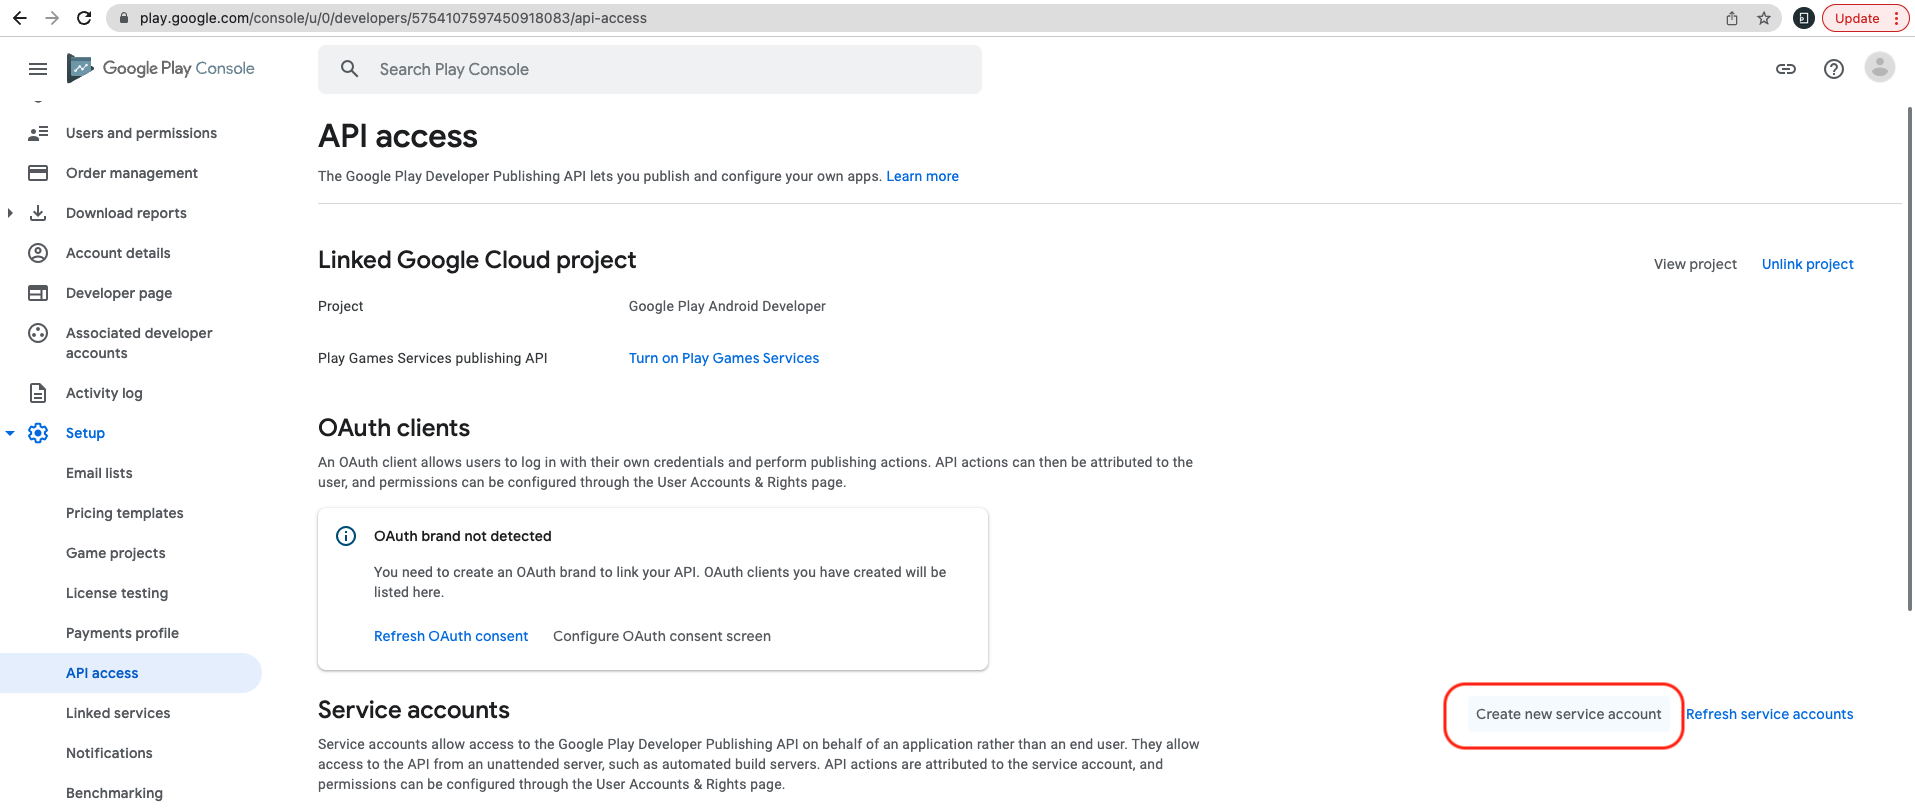
Task: Click the browser profile icon
Action: (1804, 18)
